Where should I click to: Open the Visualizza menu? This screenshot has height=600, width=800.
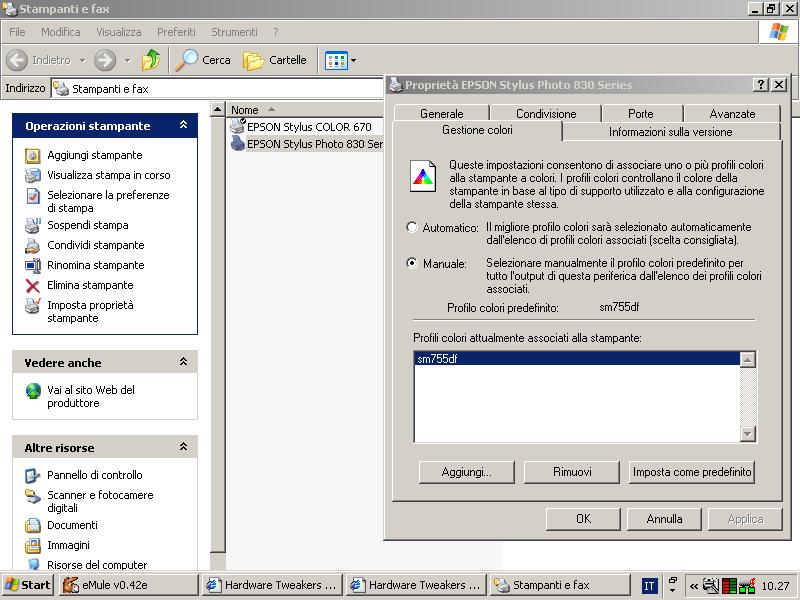click(x=119, y=32)
